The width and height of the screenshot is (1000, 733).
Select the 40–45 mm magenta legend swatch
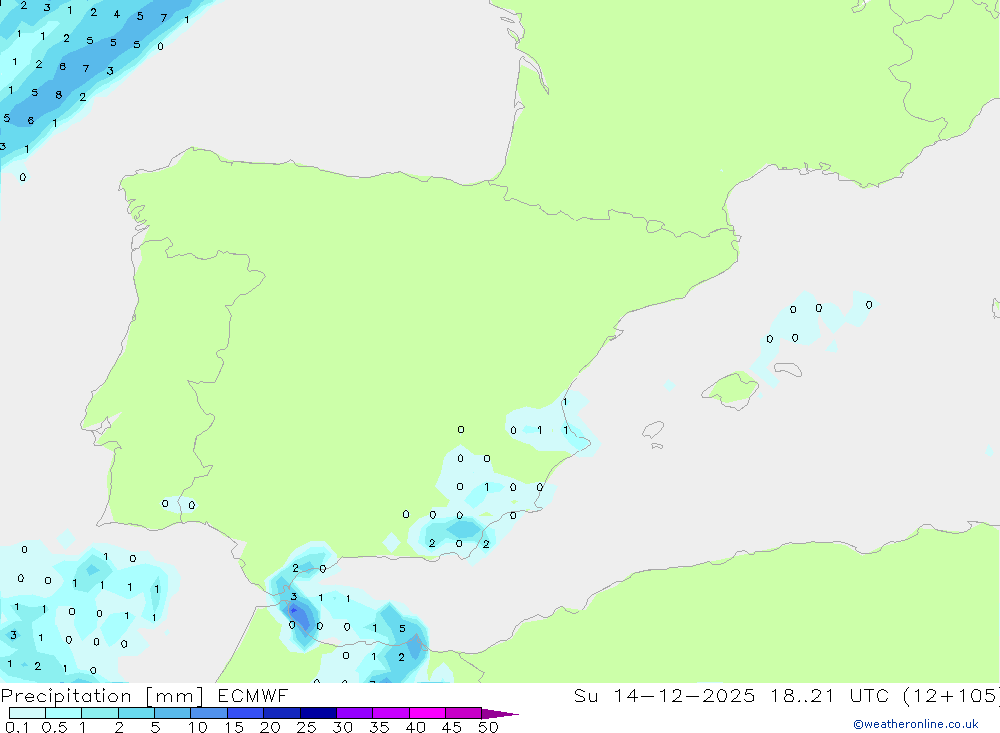click(427, 713)
